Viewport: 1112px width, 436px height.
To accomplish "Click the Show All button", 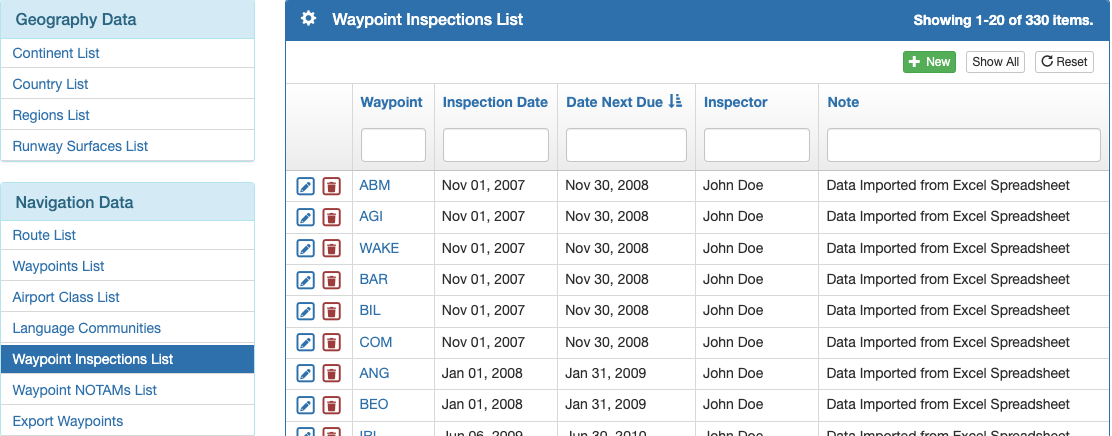I will pos(996,62).
